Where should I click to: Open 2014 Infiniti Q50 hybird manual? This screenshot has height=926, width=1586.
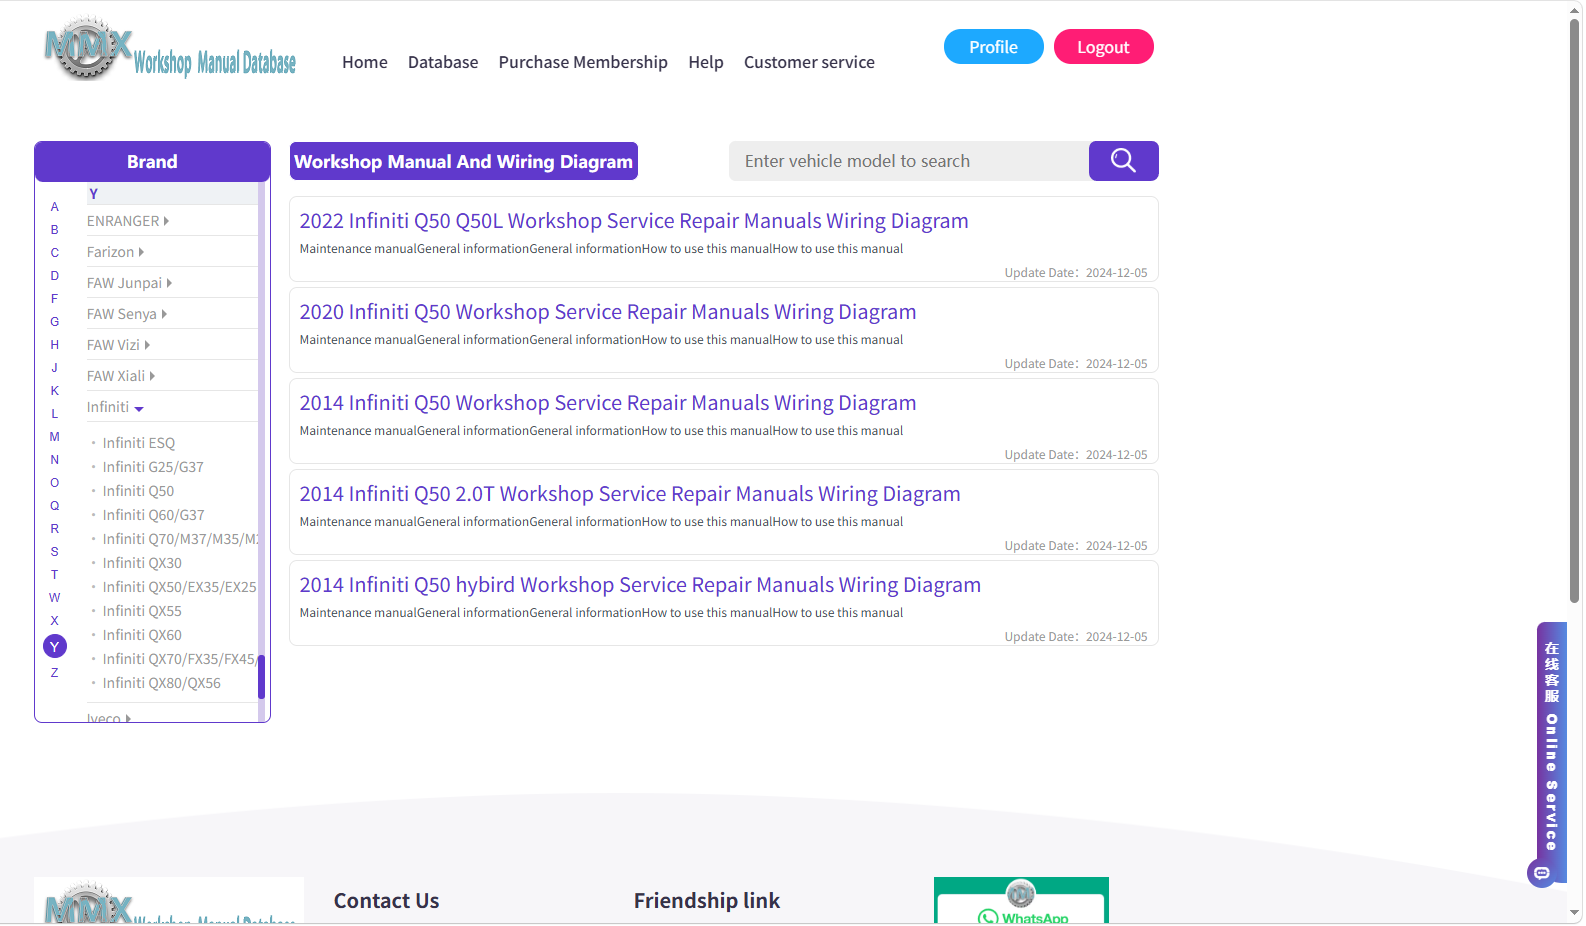coord(640,585)
